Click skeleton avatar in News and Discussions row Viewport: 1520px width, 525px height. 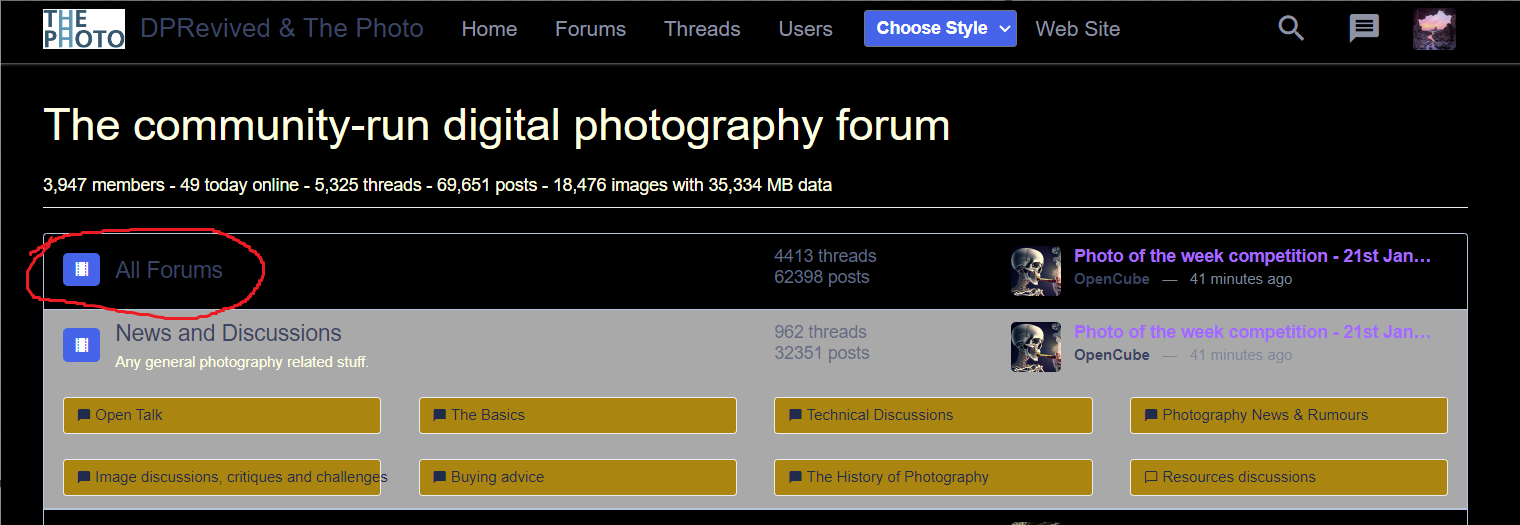[x=1036, y=347]
